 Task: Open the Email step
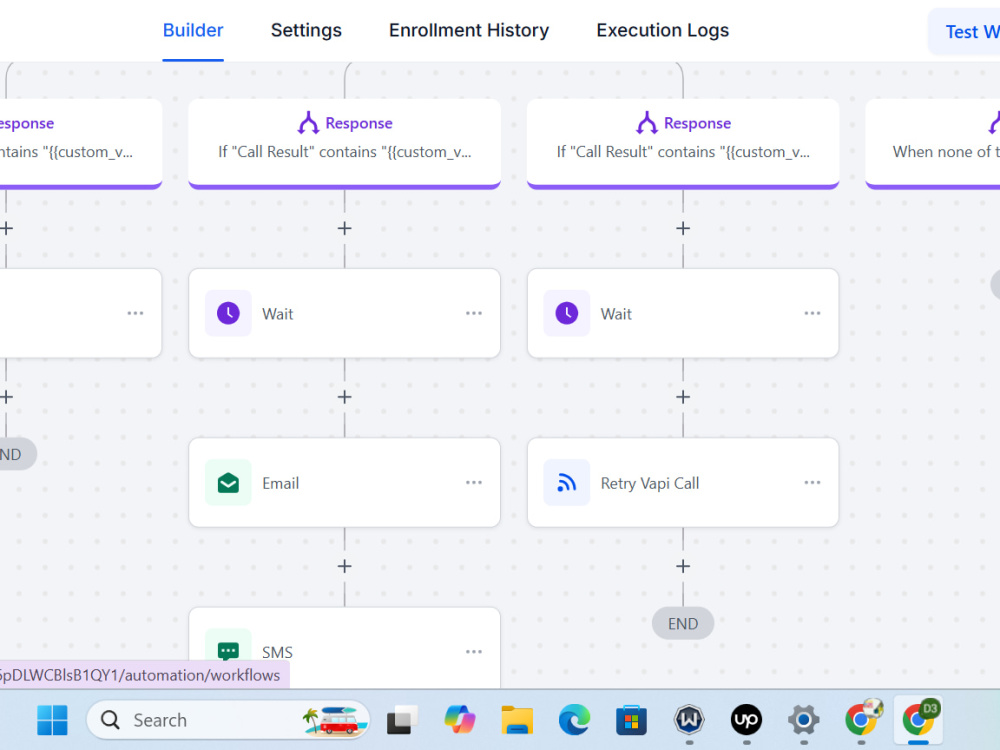tap(344, 483)
